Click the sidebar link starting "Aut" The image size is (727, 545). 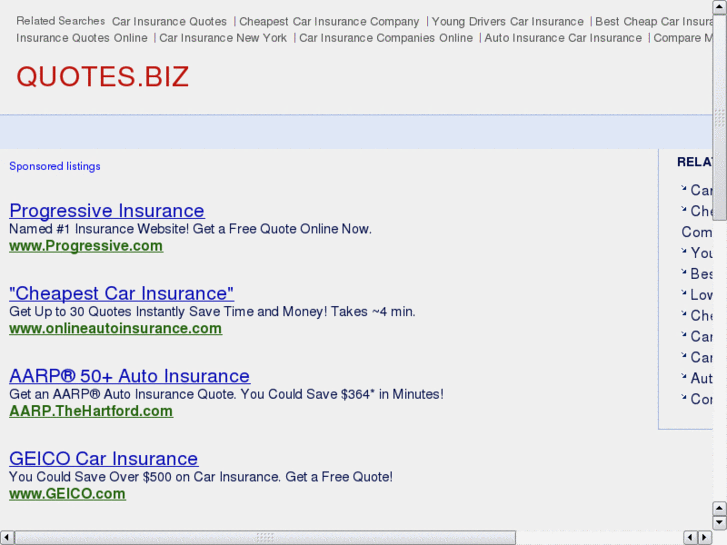[701, 378]
